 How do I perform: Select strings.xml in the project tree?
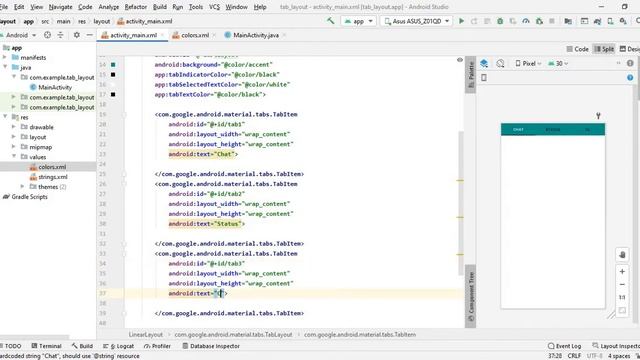(53, 177)
